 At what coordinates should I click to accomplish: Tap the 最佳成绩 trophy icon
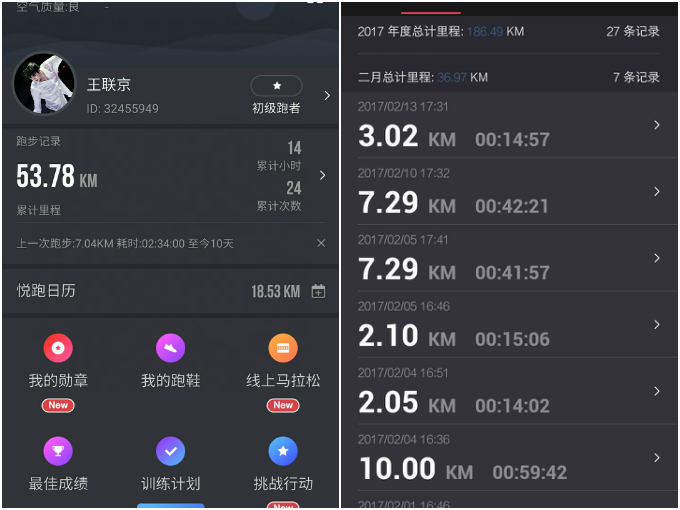coord(58,452)
